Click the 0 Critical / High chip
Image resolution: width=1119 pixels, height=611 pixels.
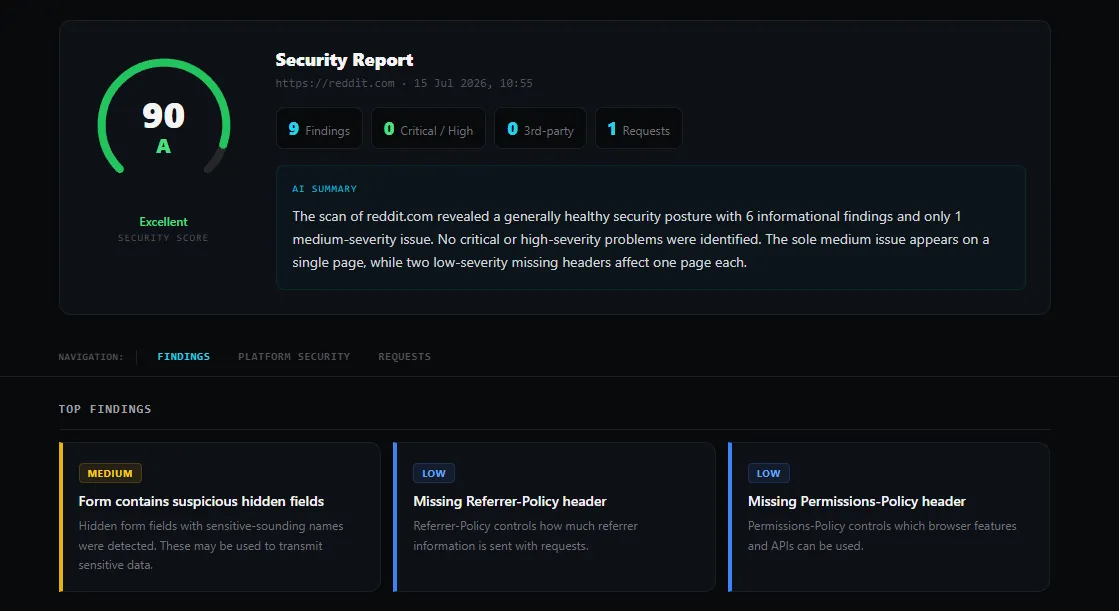point(428,128)
